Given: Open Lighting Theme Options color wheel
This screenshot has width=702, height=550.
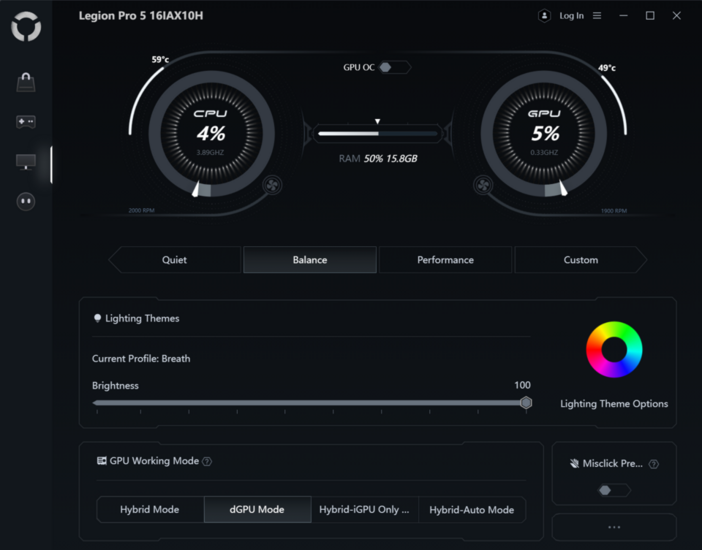Looking at the screenshot, I should (614, 350).
